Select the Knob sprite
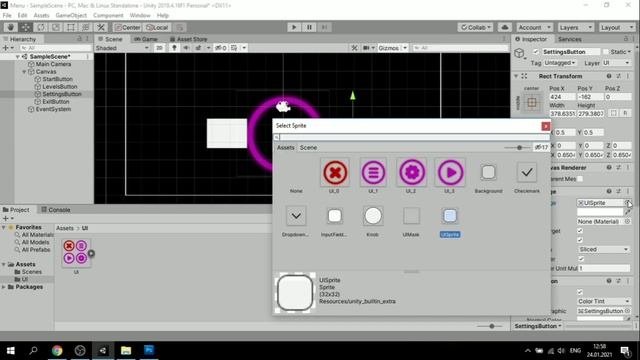 (x=373, y=216)
